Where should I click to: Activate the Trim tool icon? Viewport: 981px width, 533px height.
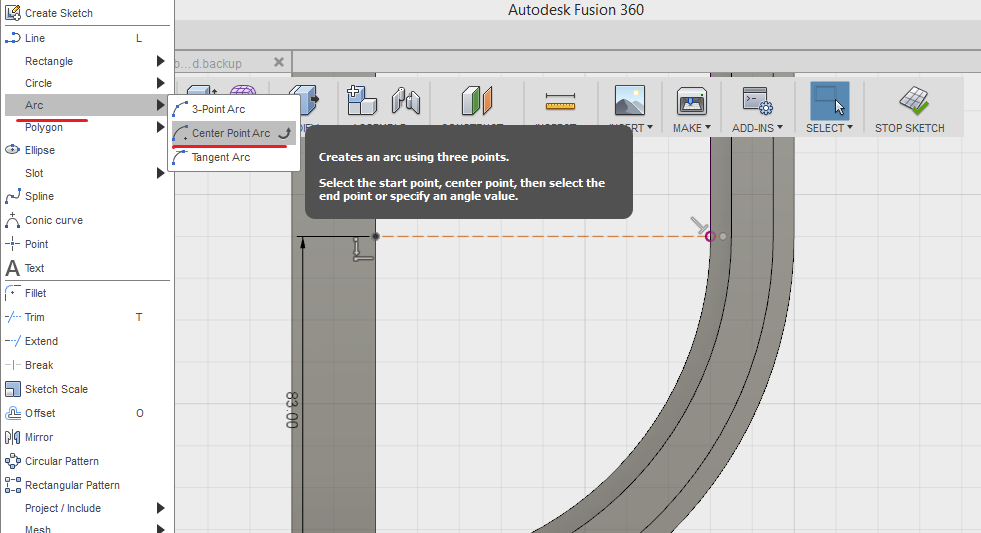[x=13, y=317]
